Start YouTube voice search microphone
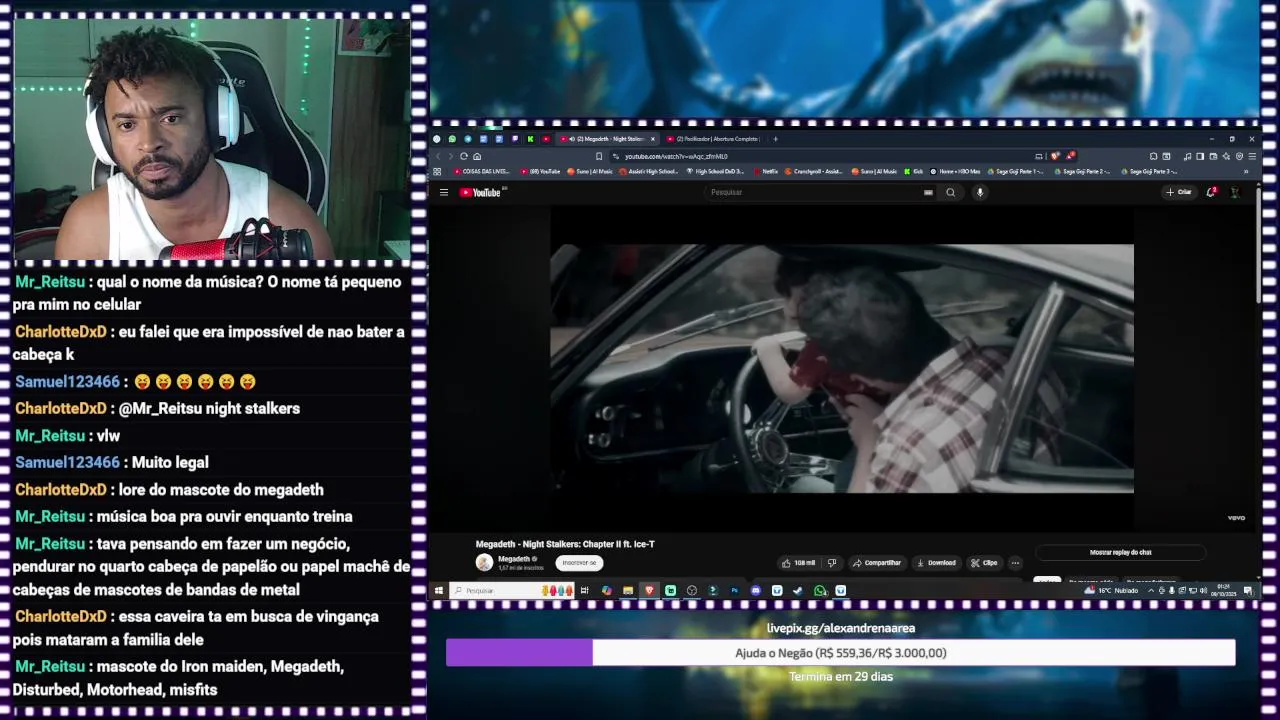The width and height of the screenshot is (1280, 720). (980, 192)
